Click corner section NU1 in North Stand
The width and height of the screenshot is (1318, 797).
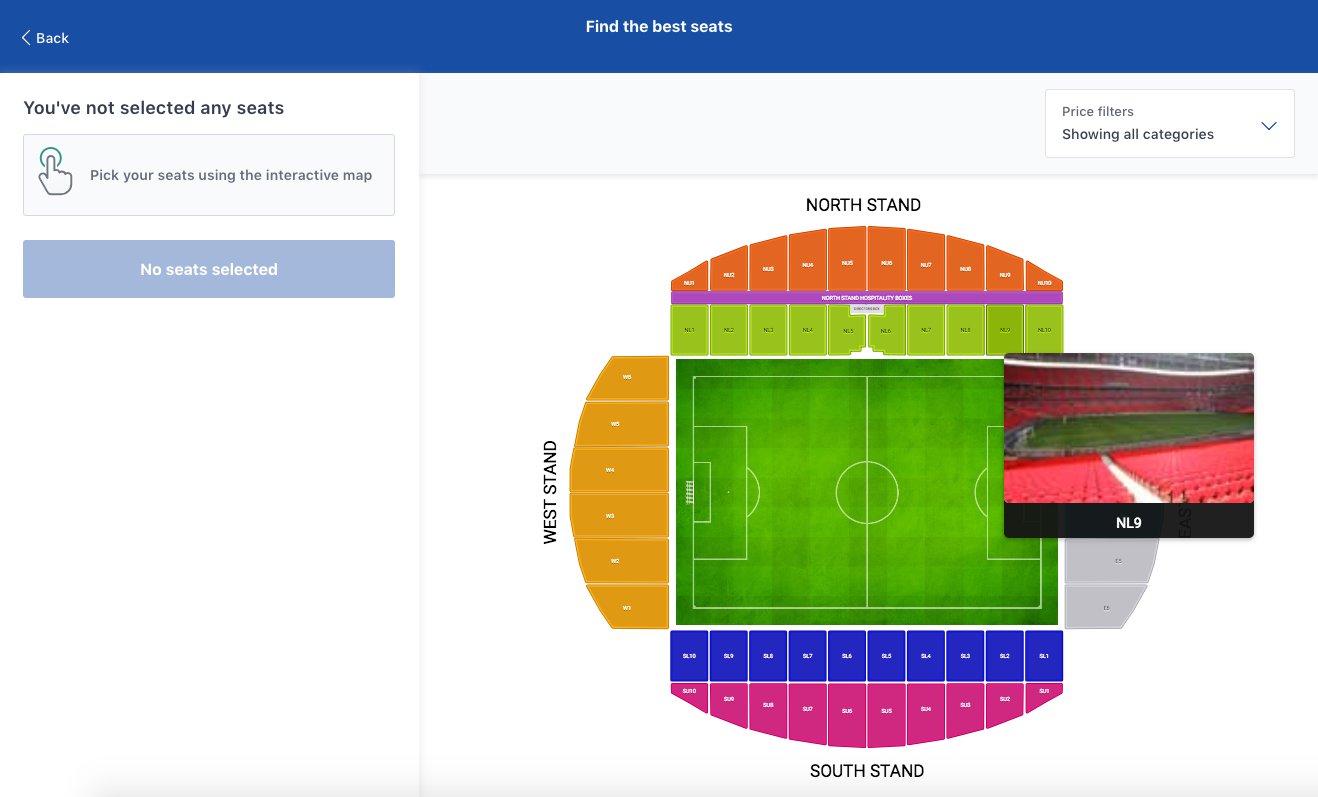click(x=689, y=278)
